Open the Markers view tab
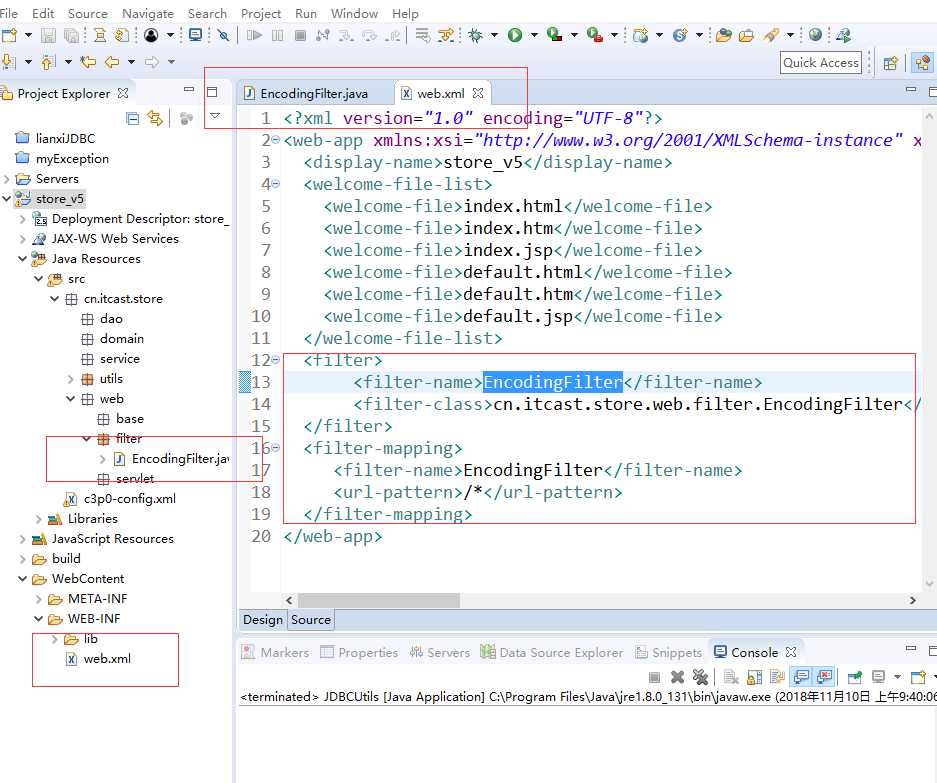This screenshot has width=937, height=783. click(275, 652)
